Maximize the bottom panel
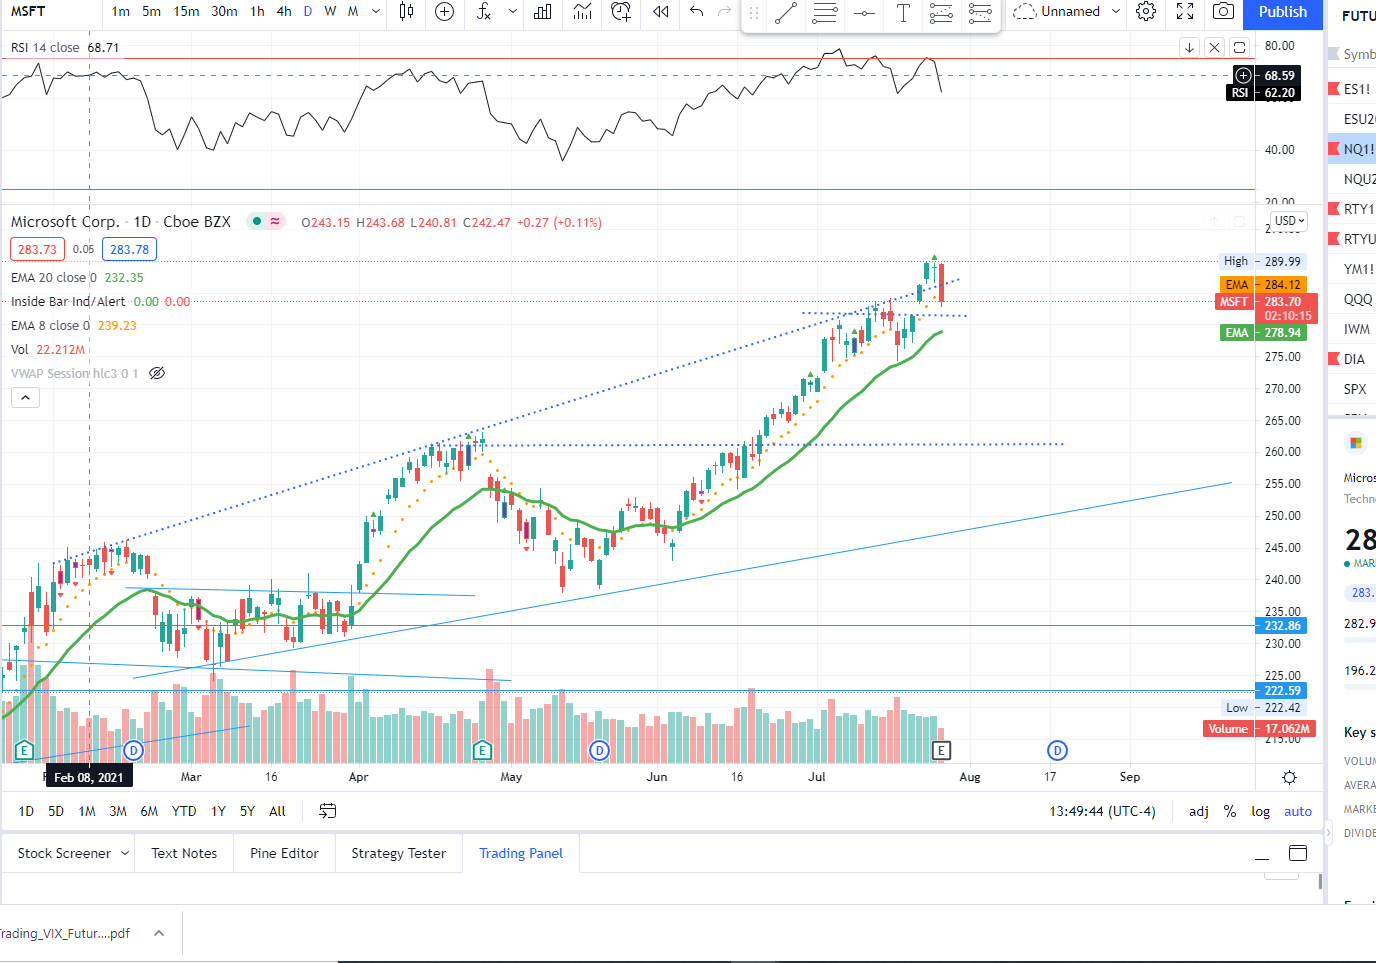Screen dimensions: 1376x963 point(1298,853)
